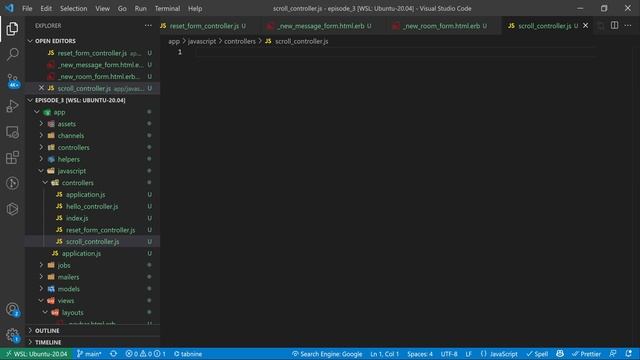Change indentation Spaces: 4

click(x=420, y=354)
